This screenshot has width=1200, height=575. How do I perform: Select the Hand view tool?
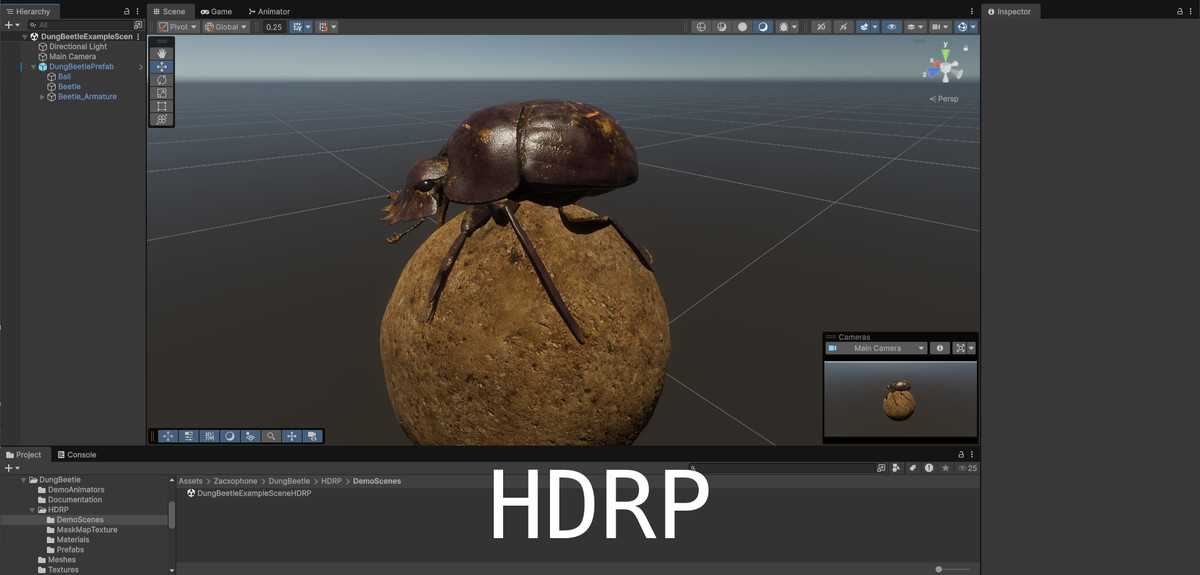pyautogui.click(x=162, y=54)
